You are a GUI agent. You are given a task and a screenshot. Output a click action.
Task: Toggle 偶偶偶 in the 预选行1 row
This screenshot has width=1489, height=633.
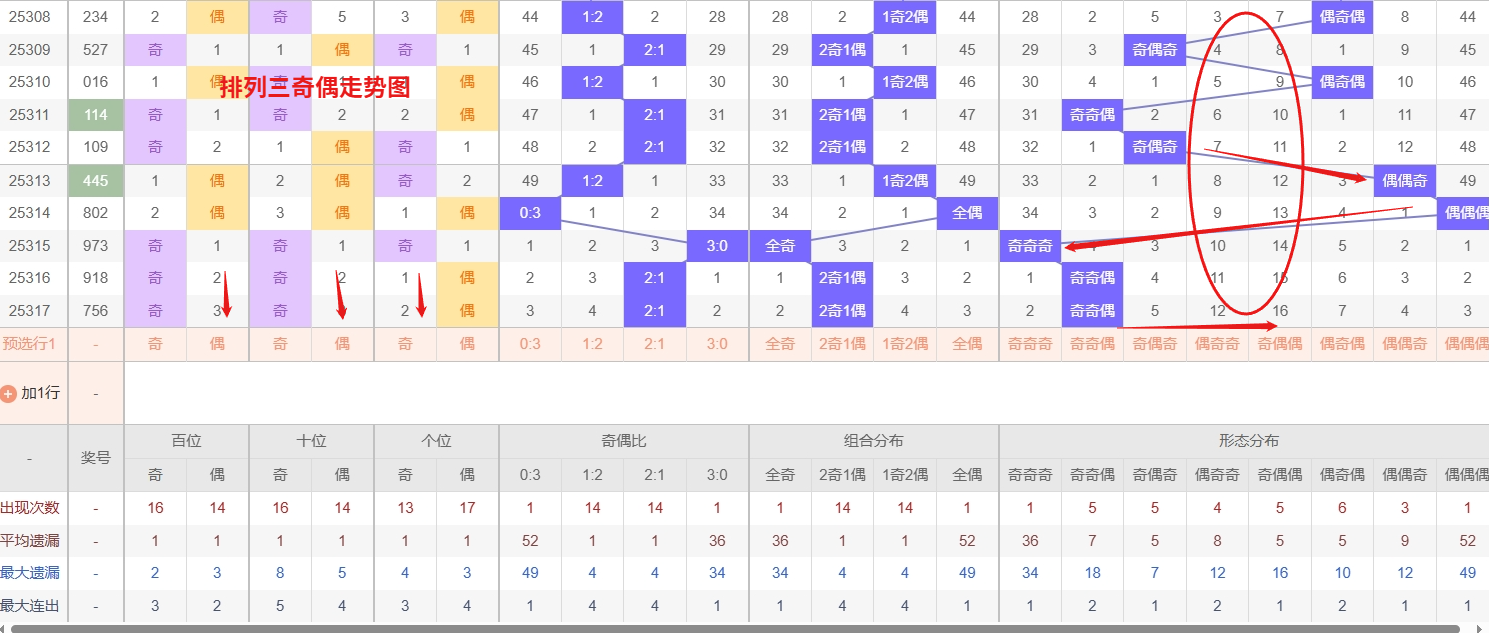tap(1462, 344)
